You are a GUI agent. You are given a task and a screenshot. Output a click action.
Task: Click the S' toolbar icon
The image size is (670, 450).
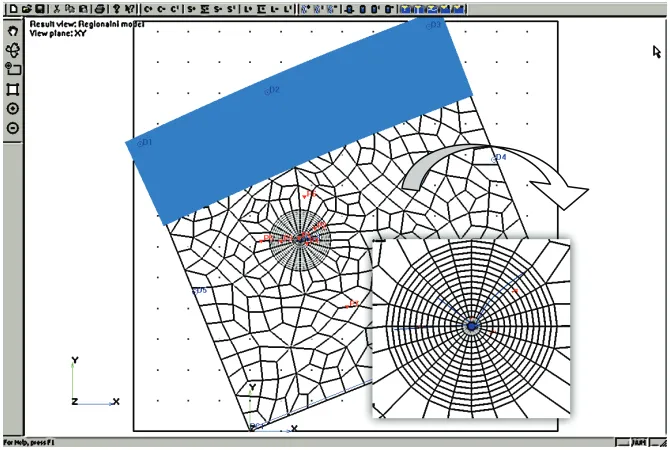tap(231, 9)
